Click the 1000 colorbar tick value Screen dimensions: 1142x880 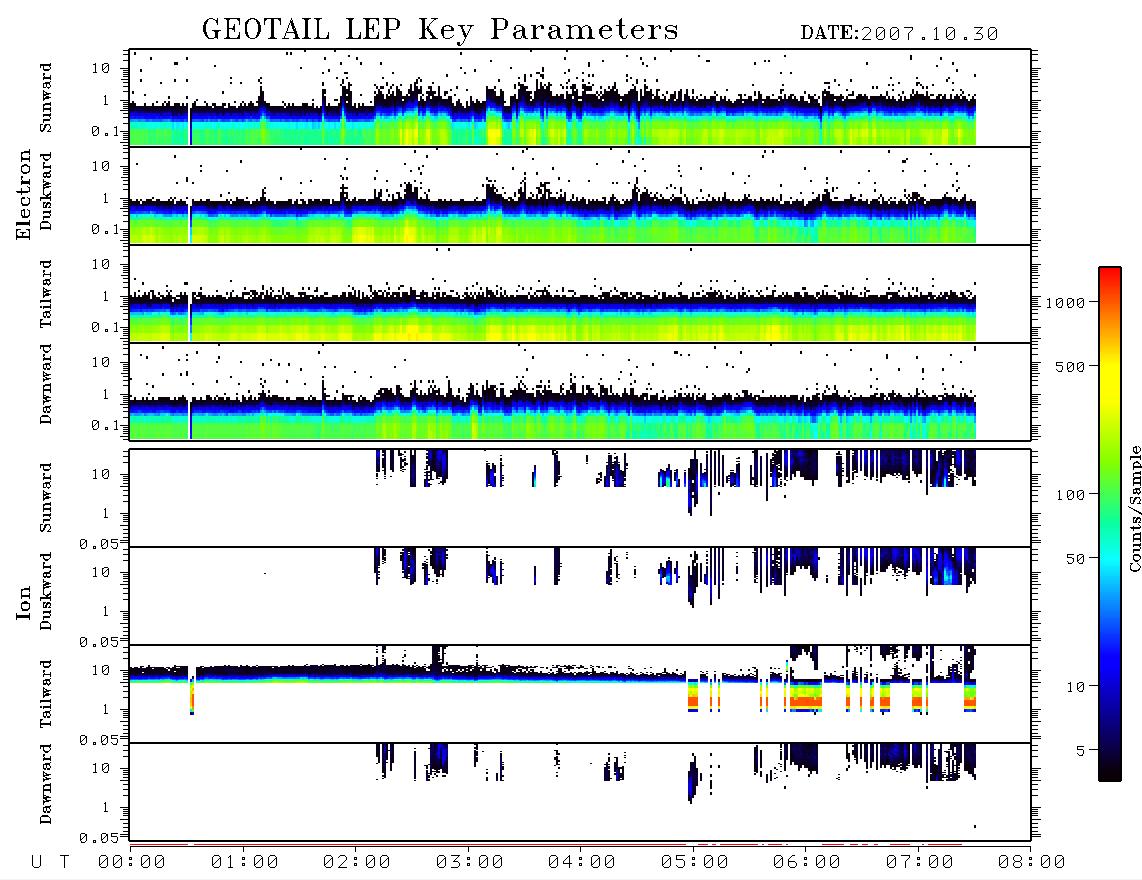1065,302
